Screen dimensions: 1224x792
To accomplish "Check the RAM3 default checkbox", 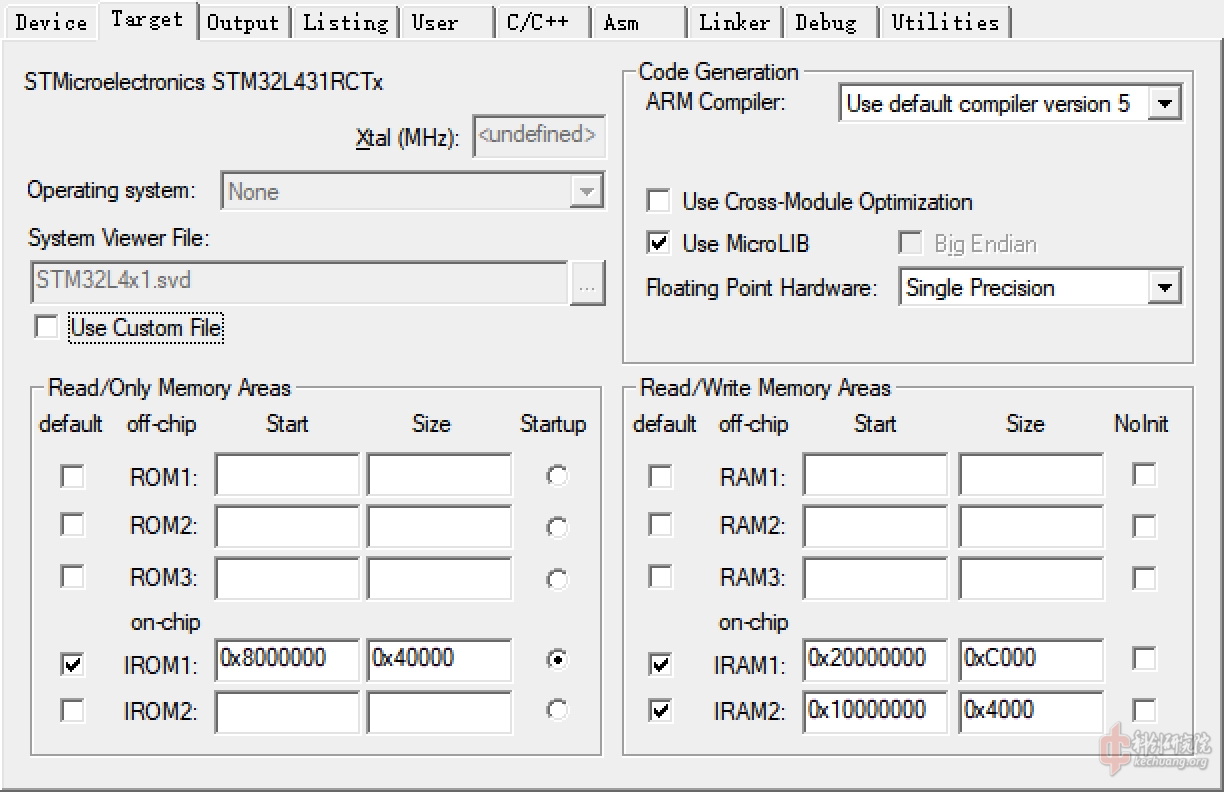I will (660, 577).
